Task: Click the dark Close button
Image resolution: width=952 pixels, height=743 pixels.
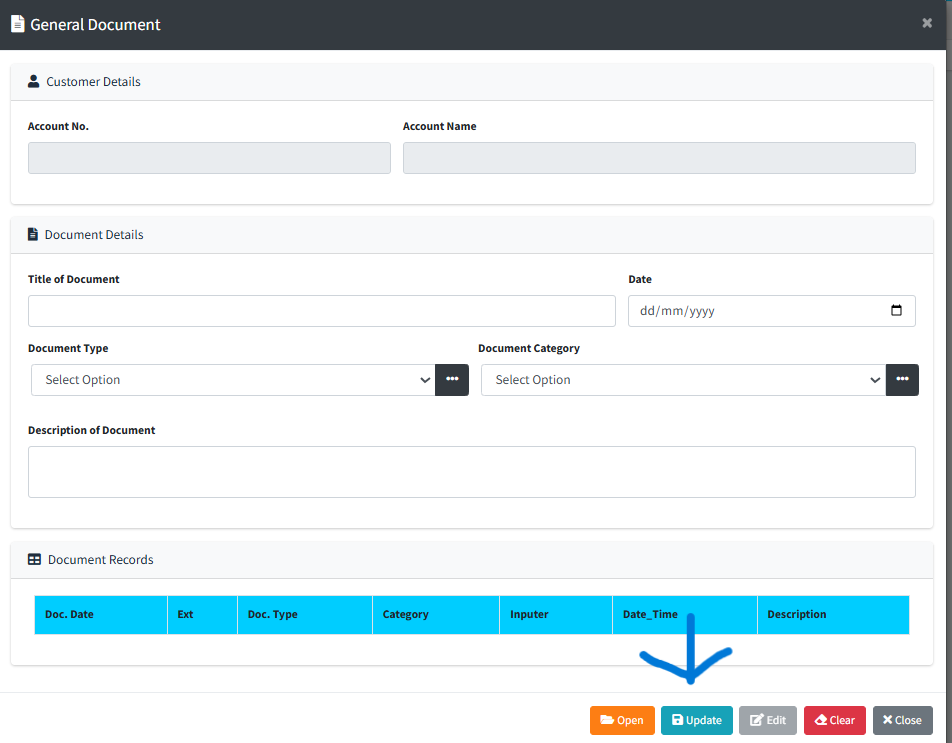Action: [902, 720]
